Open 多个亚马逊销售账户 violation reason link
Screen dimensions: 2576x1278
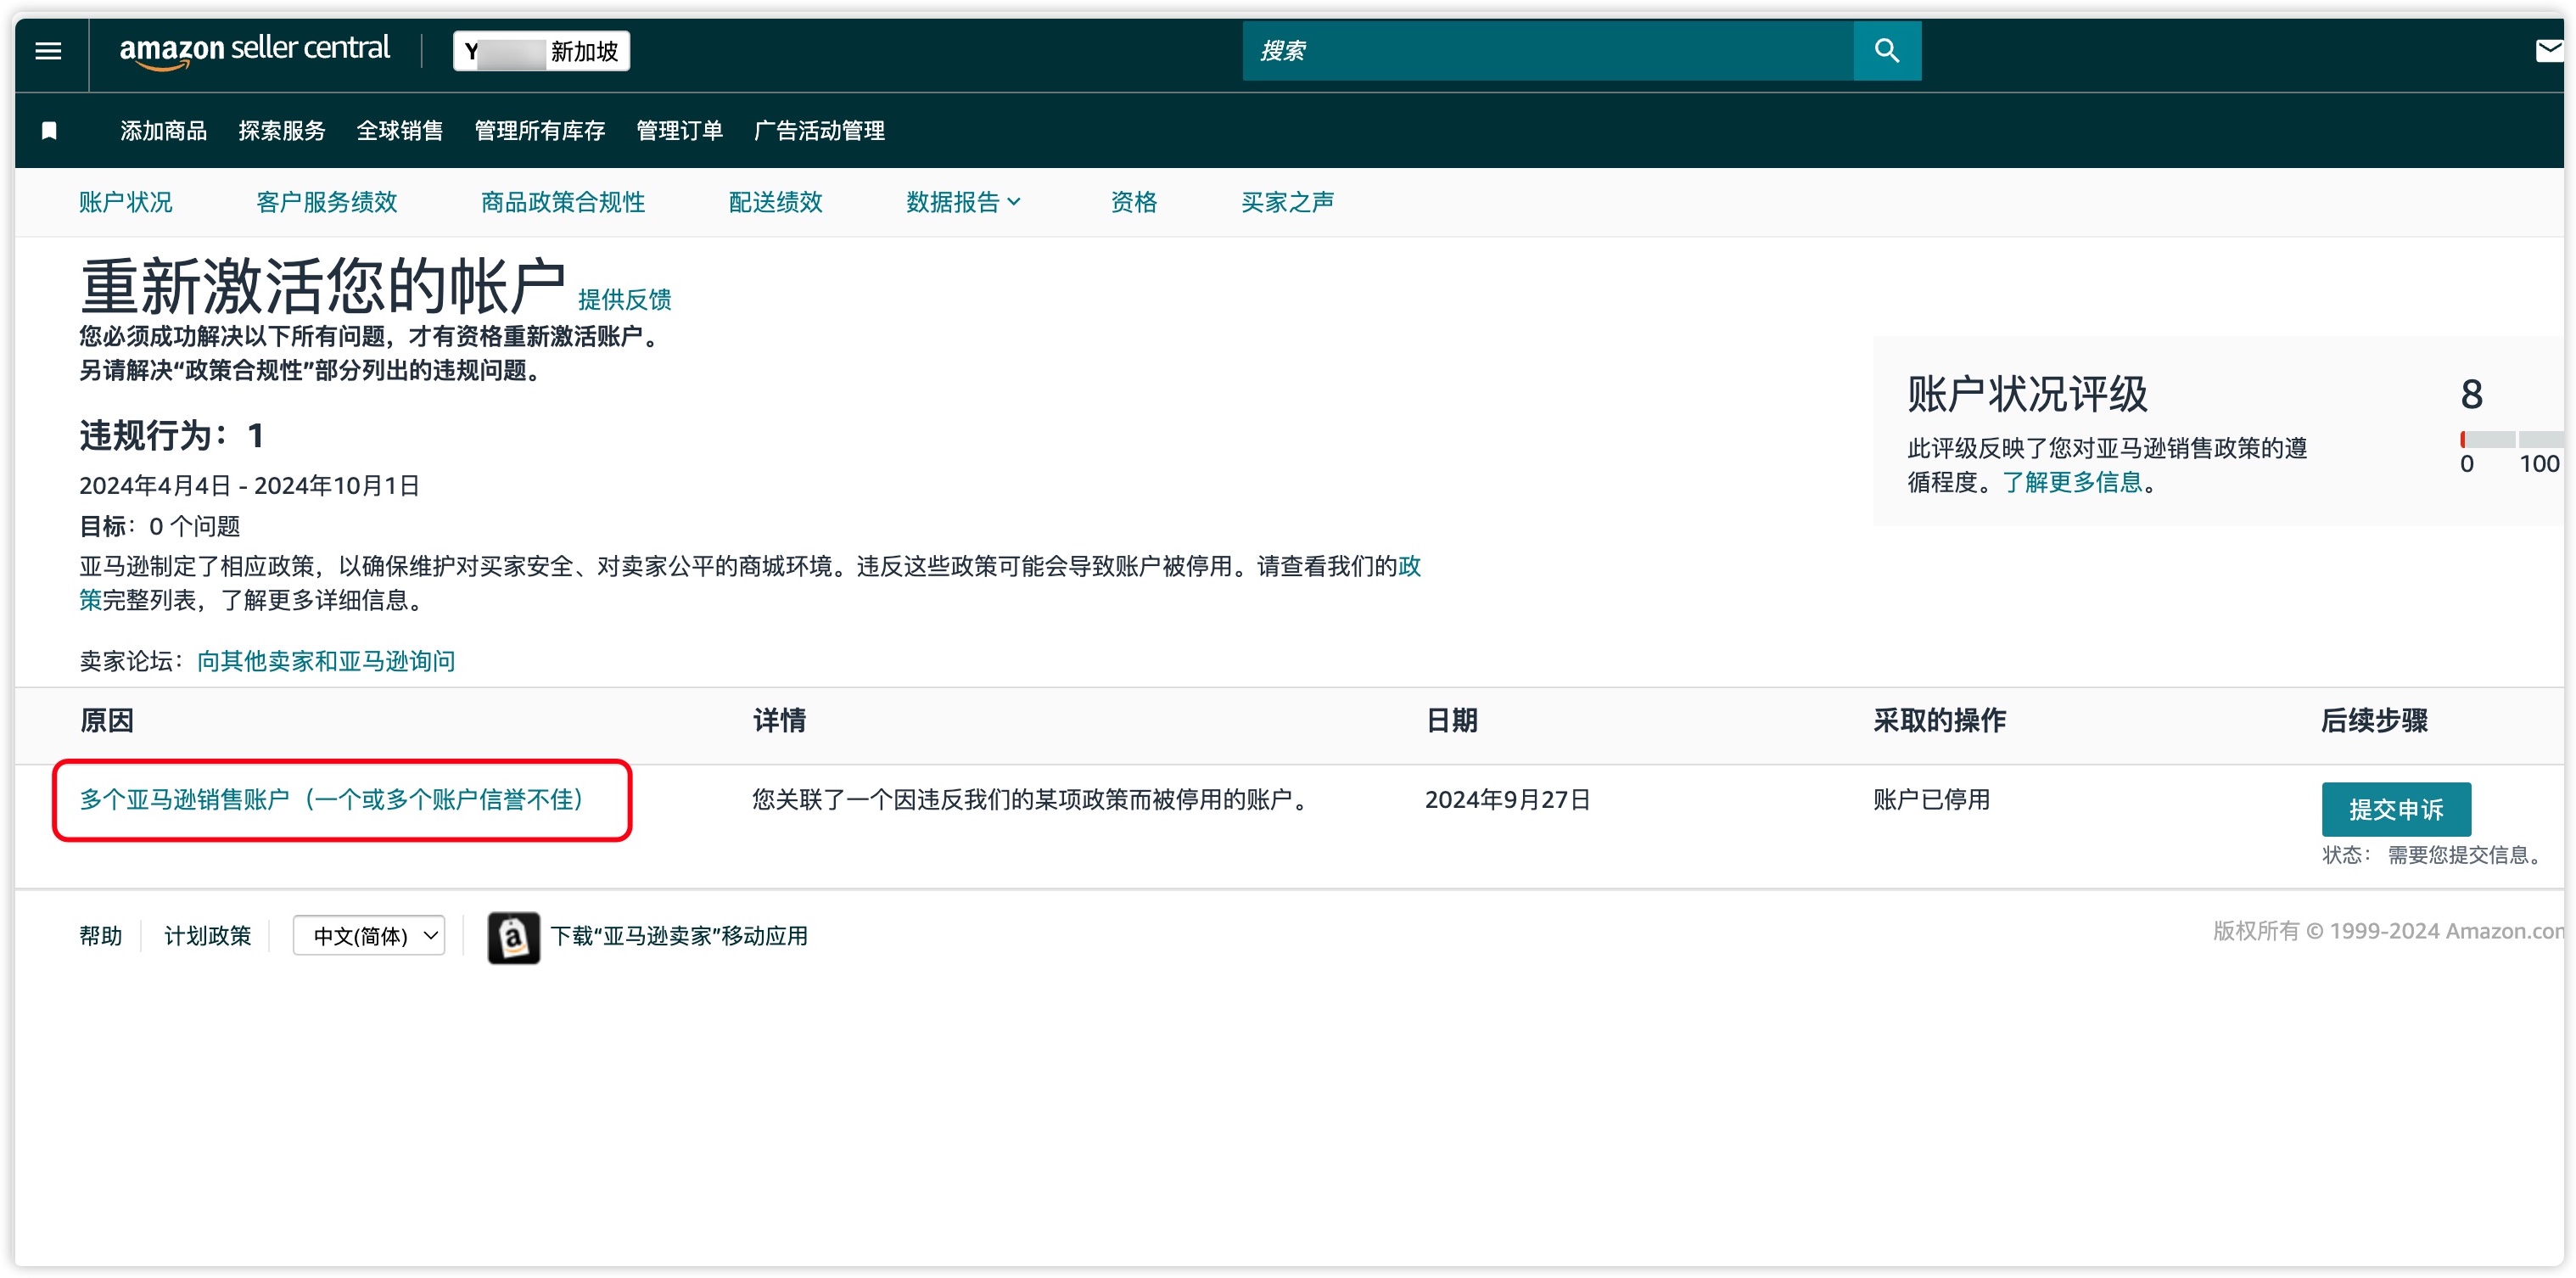pos(332,799)
